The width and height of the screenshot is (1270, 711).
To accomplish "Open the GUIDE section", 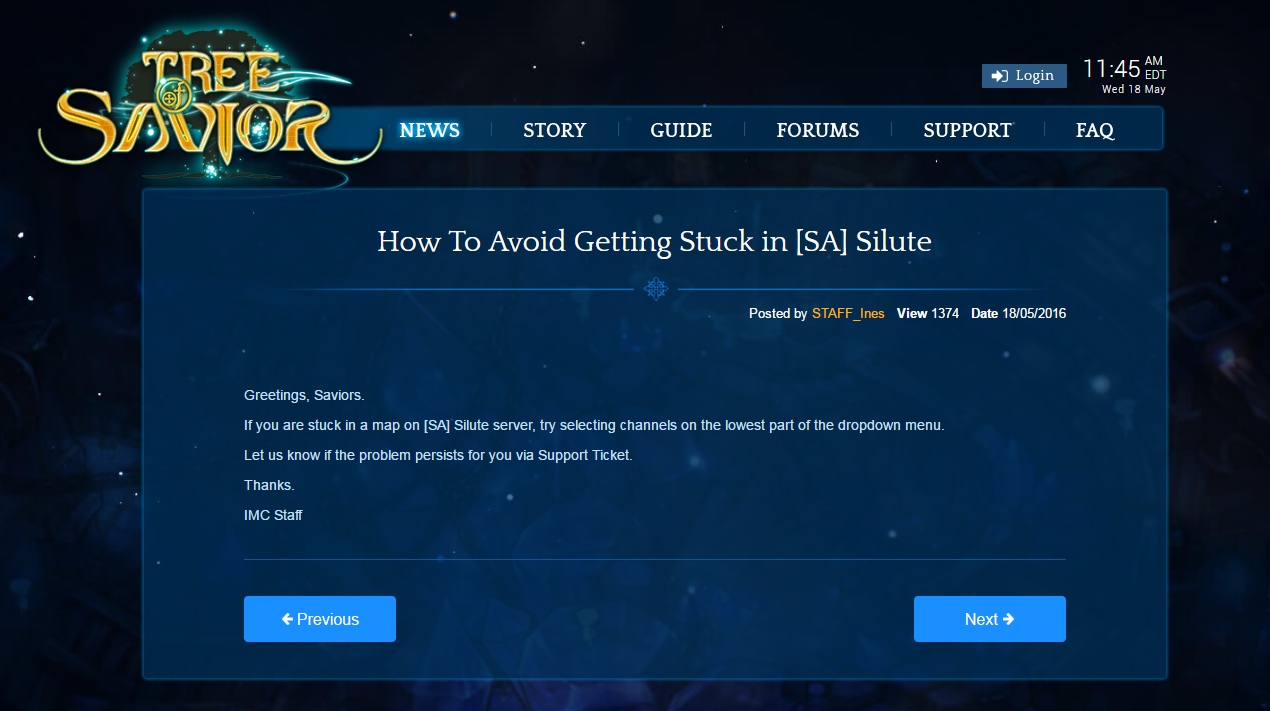I will [x=681, y=130].
